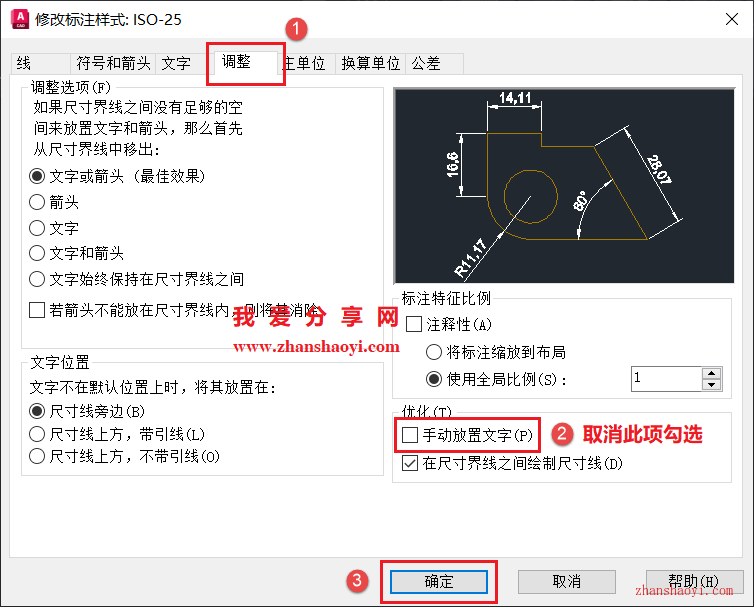Confirm with 确定 button
Screen dimensions: 754x607
(439, 582)
